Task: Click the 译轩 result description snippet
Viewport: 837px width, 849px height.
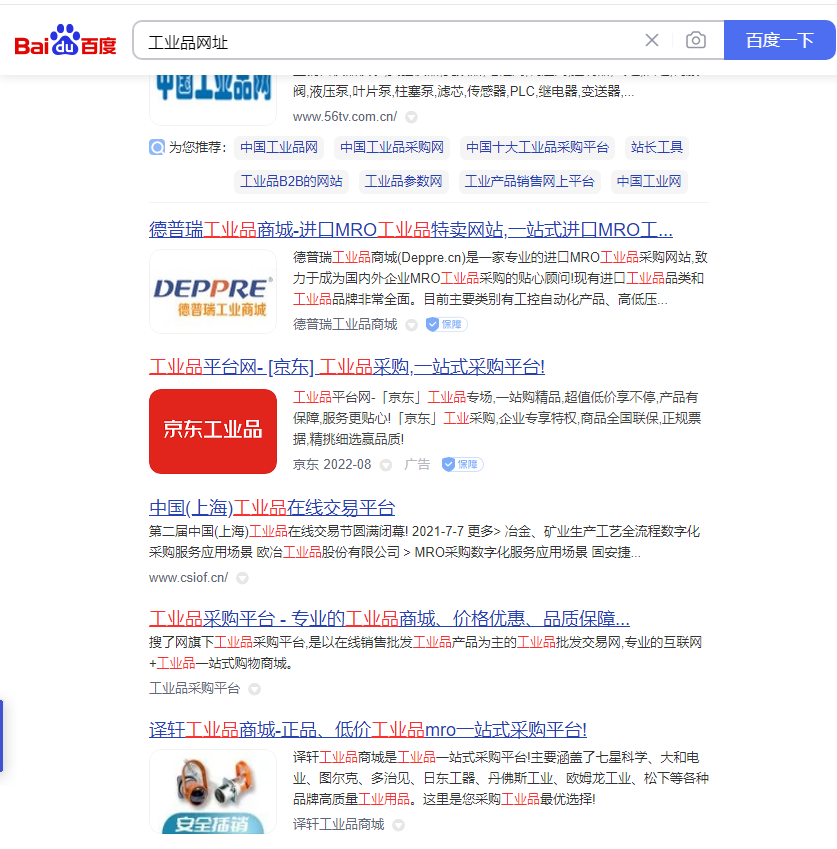Action: (501, 778)
